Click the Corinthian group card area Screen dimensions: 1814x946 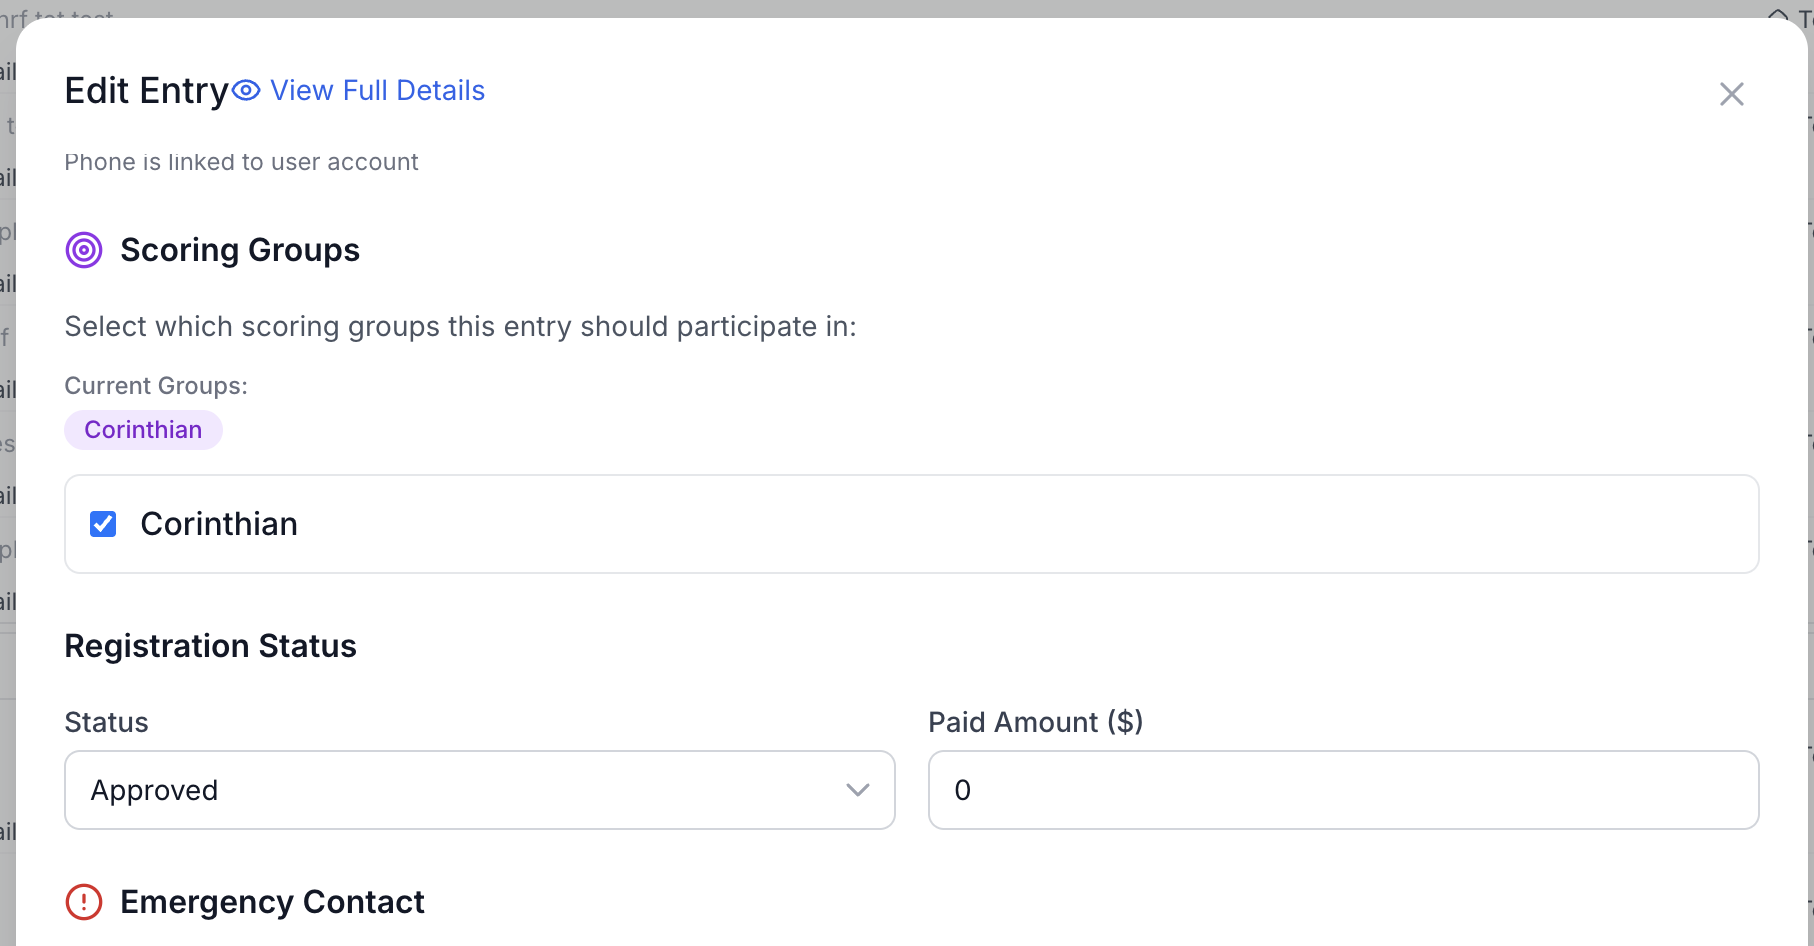pos(910,523)
